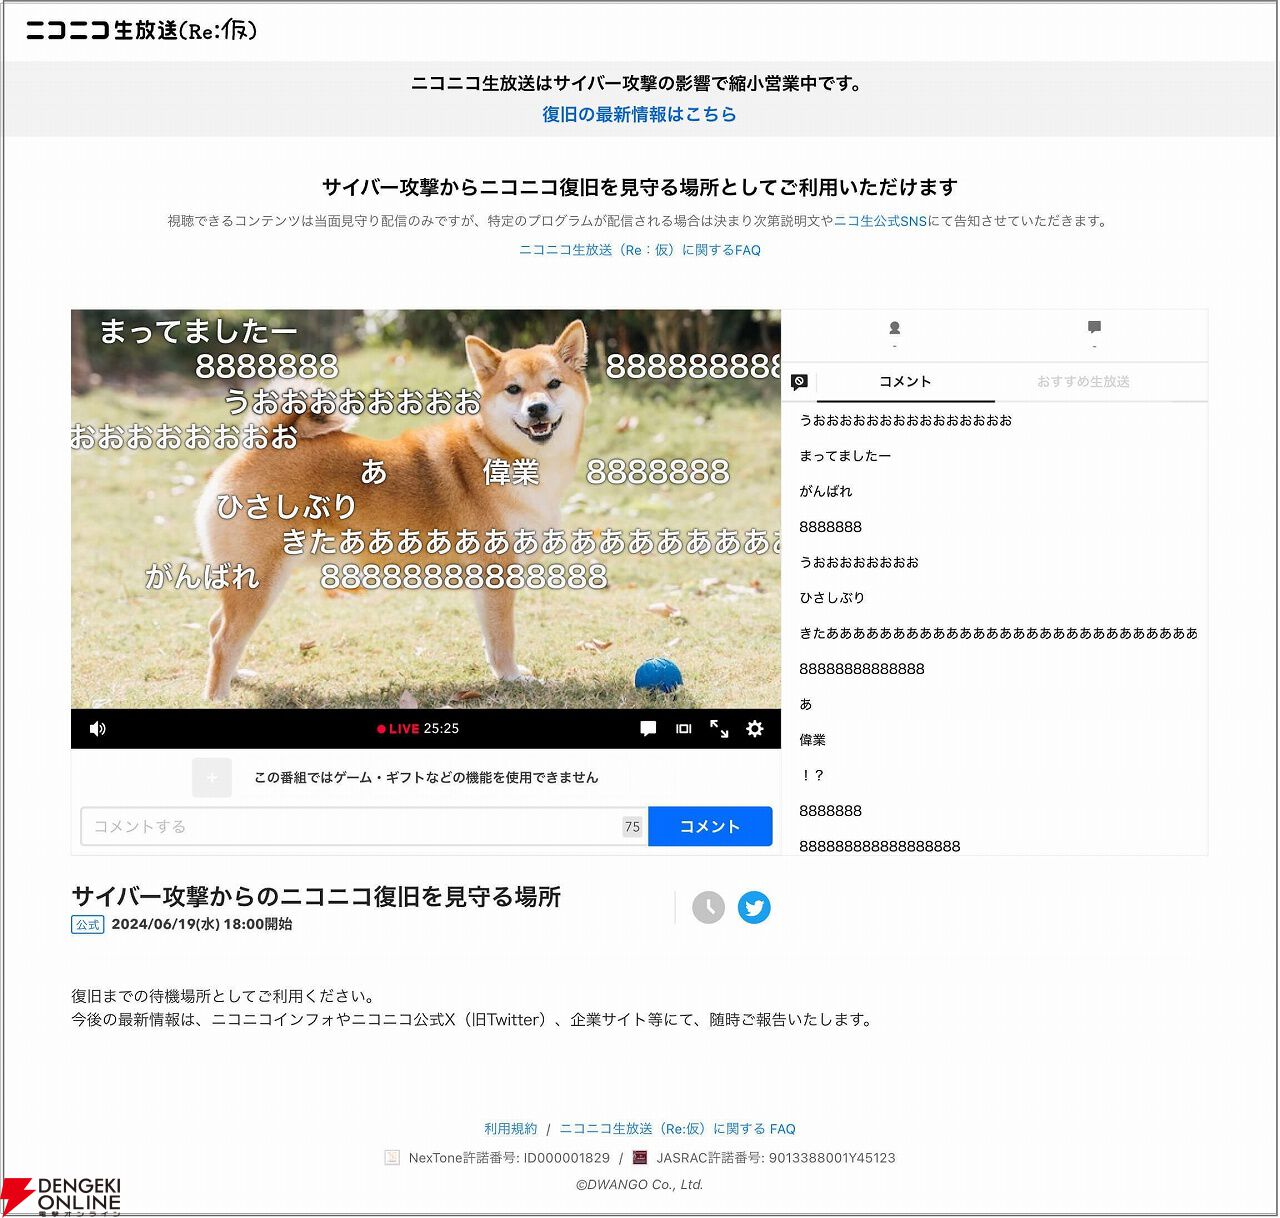This screenshot has height=1218, width=1280.
Task: Click the 公式 badge
Action: point(88,925)
